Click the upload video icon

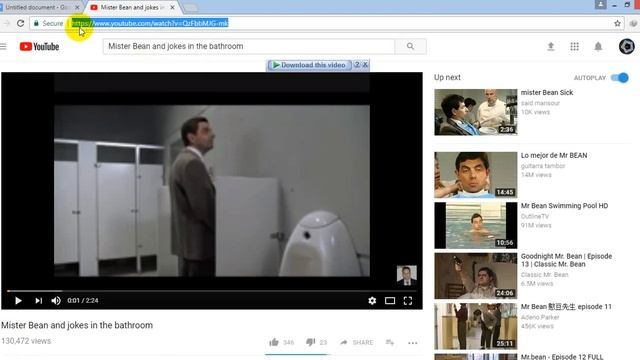click(551, 47)
